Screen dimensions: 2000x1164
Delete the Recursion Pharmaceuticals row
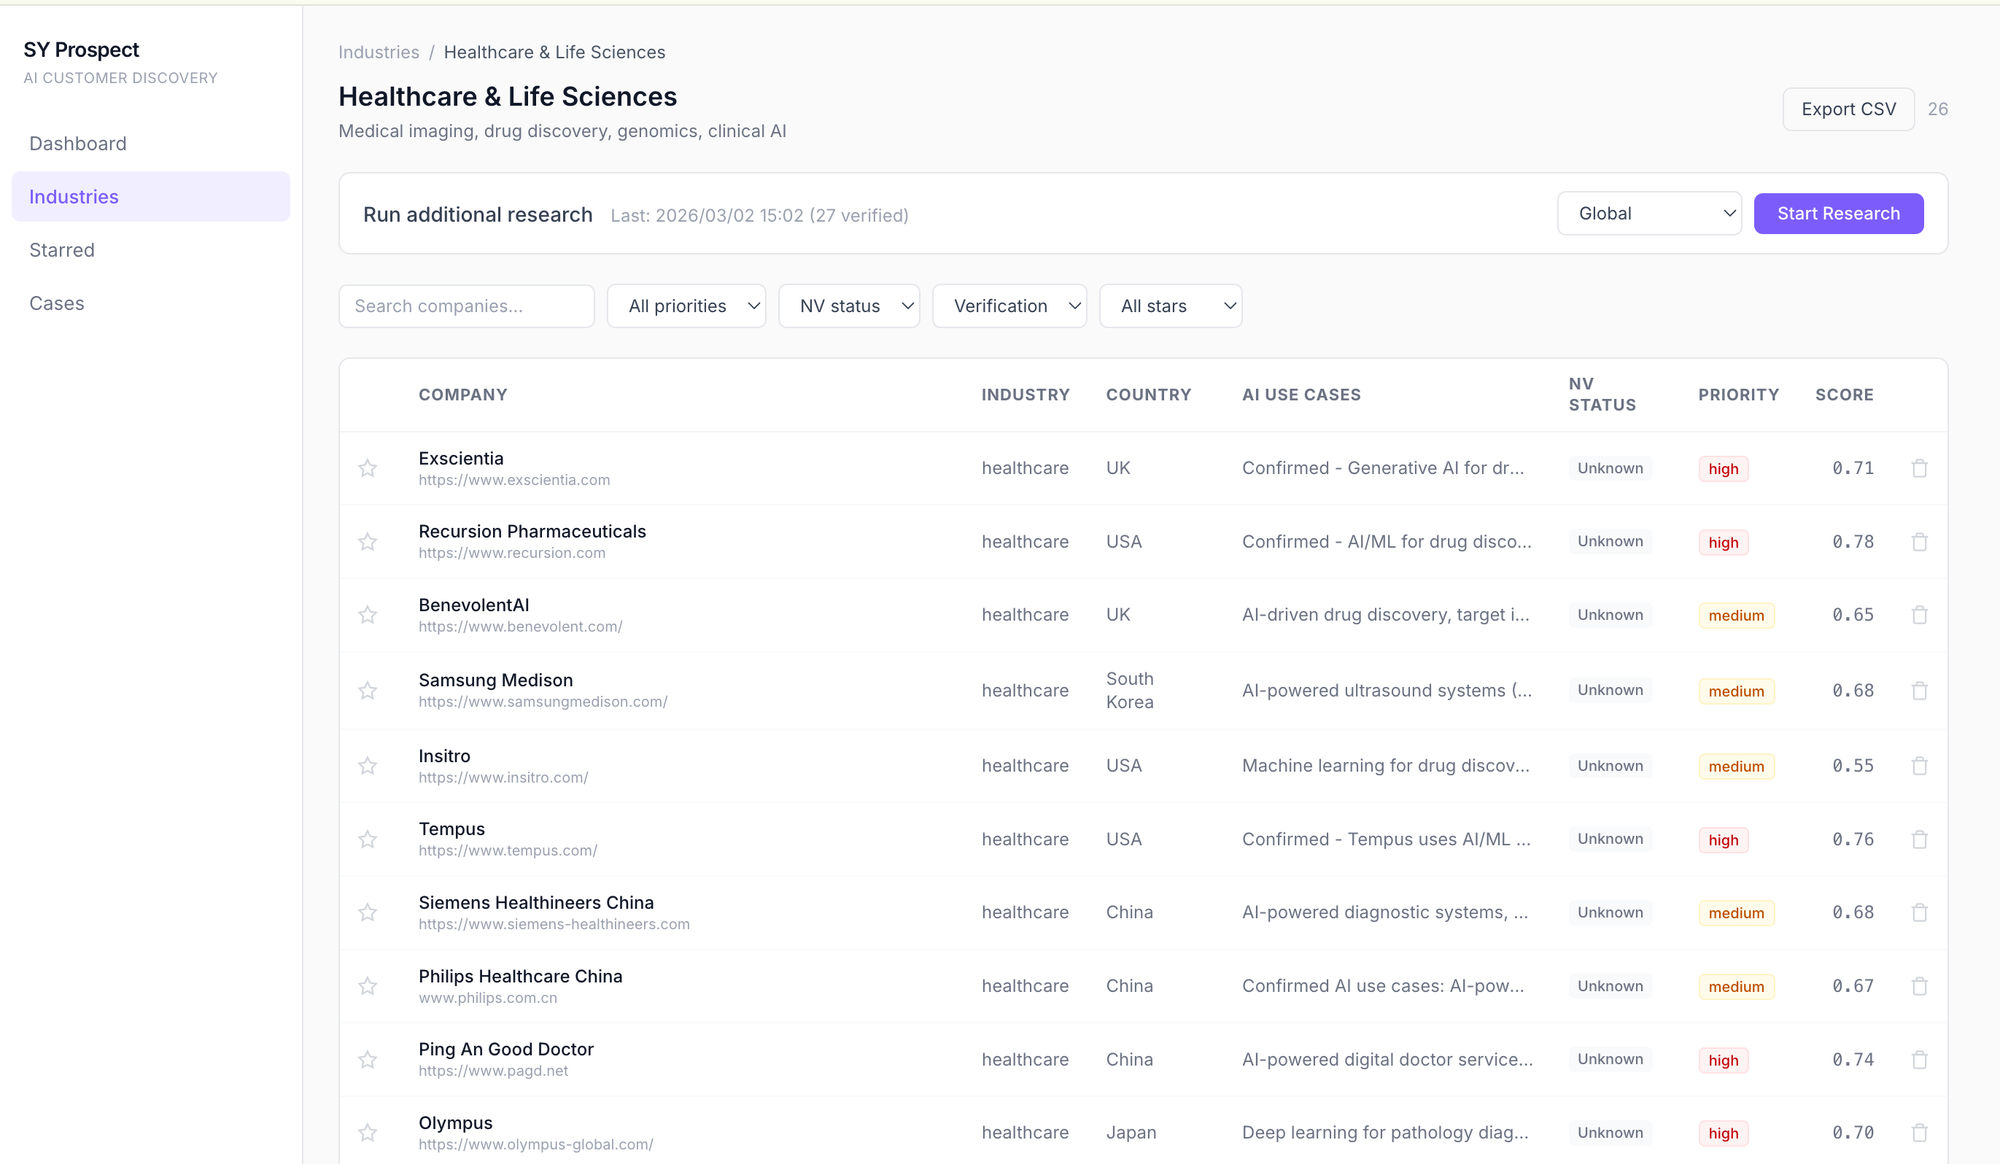pos(1919,542)
